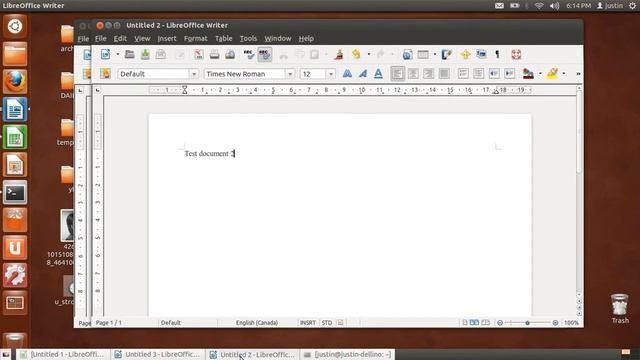Open the font size 12 dropdown
Image resolution: width=640 pixels, height=360 pixels.
pyautogui.click(x=331, y=74)
